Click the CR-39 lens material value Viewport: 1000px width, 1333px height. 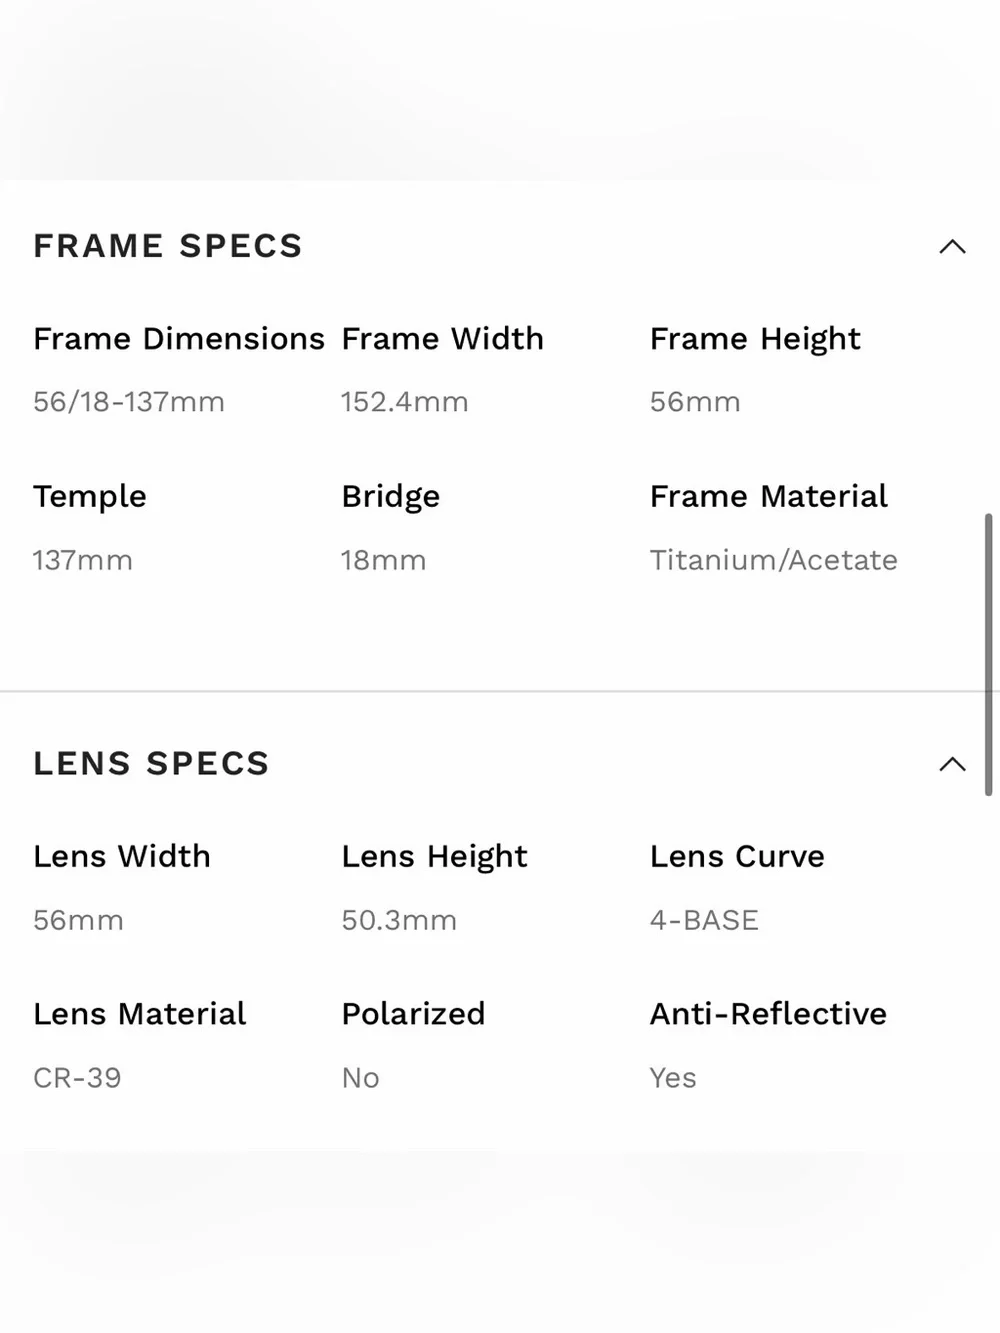click(x=77, y=1078)
